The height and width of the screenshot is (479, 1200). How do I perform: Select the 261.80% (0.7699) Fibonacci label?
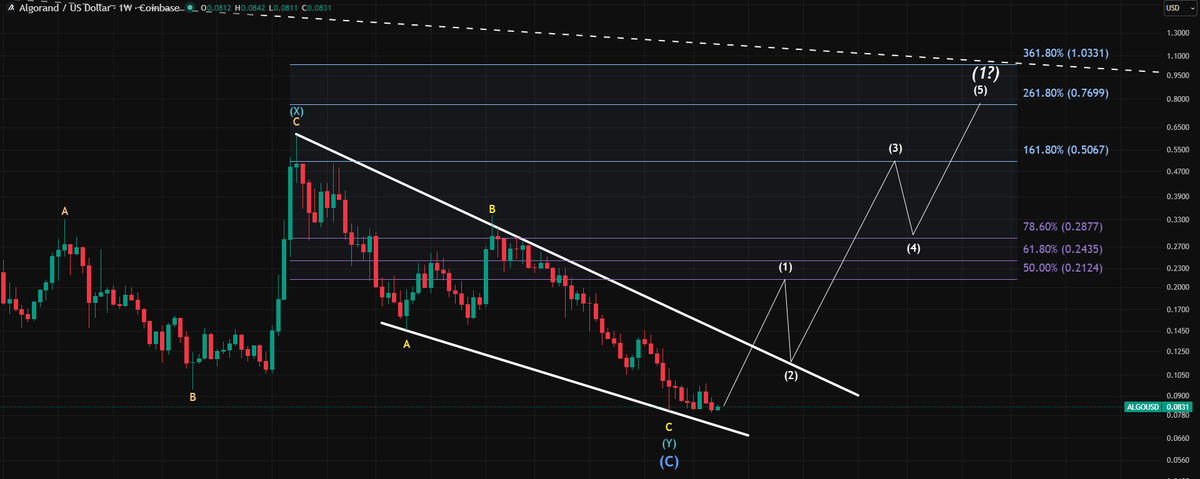[x=1066, y=93]
